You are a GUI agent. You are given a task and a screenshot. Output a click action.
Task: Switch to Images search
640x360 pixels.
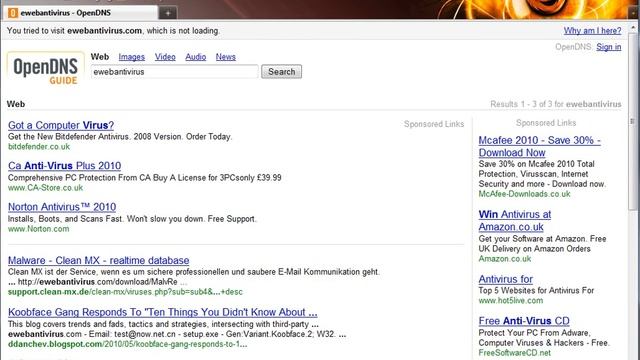tap(131, 57)
